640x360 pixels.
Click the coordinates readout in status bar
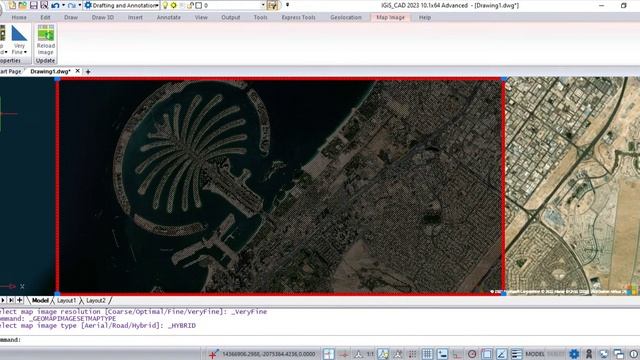tap(269, 354)
